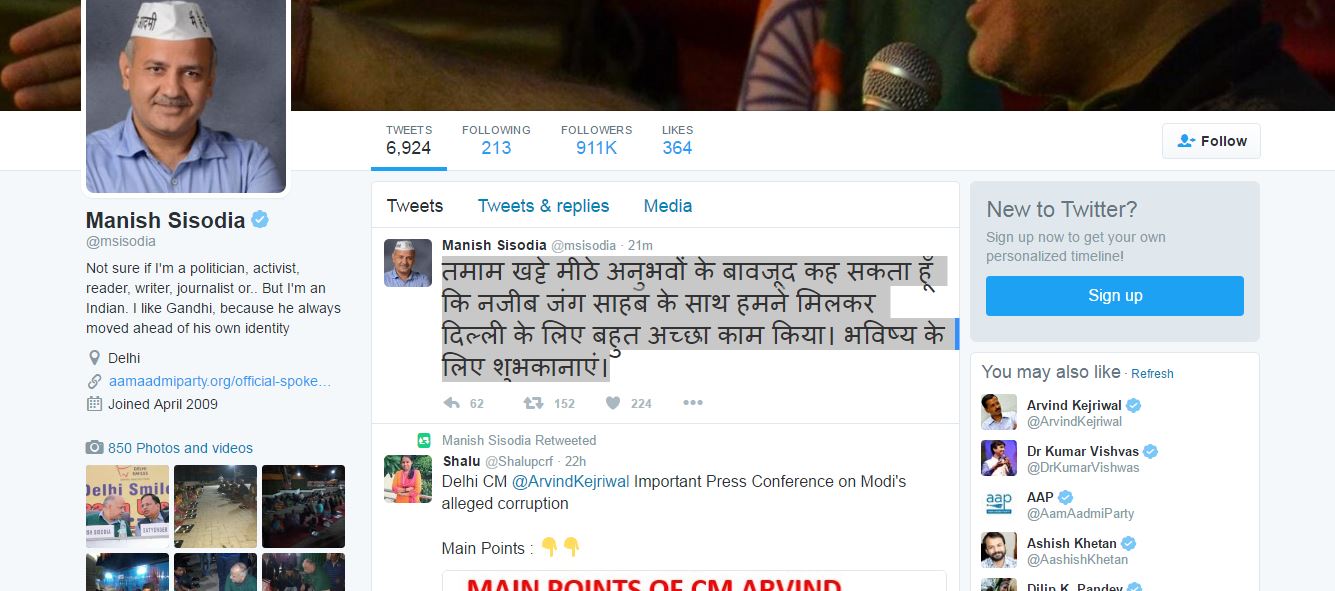Open AAP account avatar in suggestions
Screen dimensions: 1335x591
click(x=999, y=504)
